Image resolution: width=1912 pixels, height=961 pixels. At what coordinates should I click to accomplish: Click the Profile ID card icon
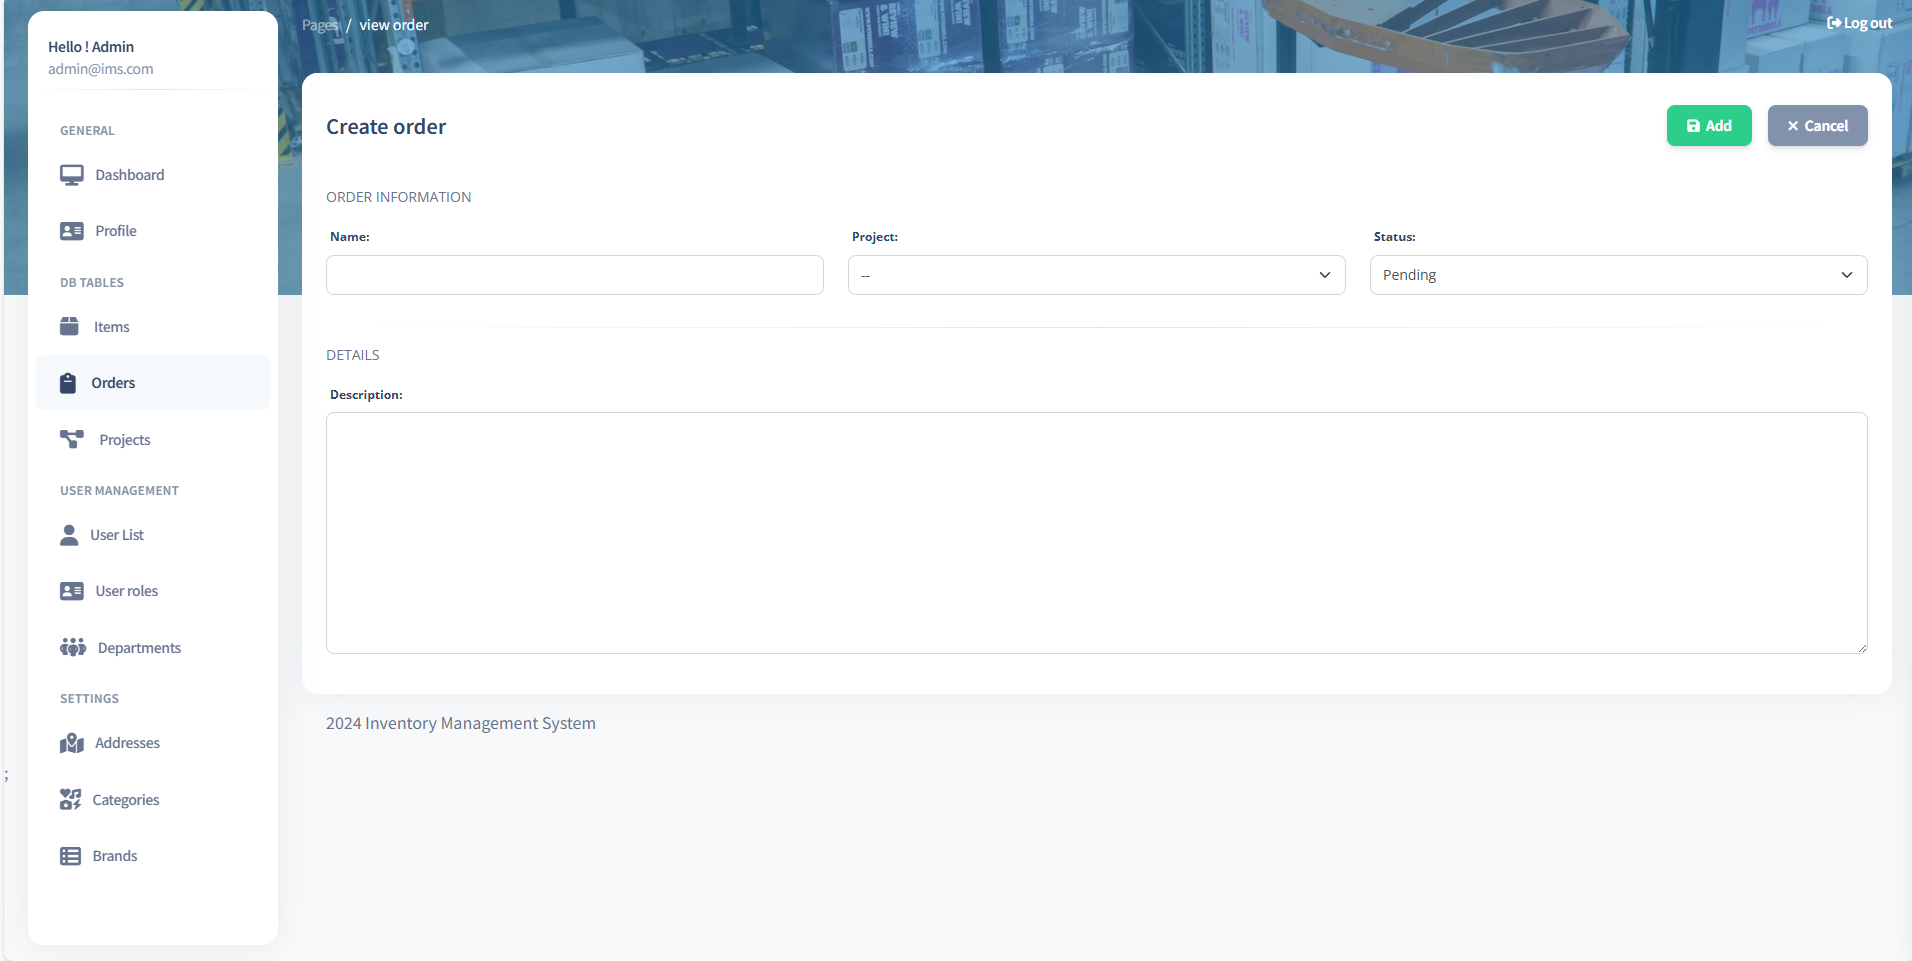click(71, 231)
